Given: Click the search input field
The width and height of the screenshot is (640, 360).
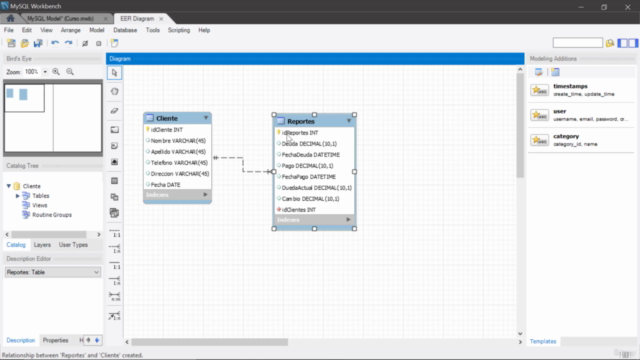Looking at the screenshot, I should click(x=578, y=43).
